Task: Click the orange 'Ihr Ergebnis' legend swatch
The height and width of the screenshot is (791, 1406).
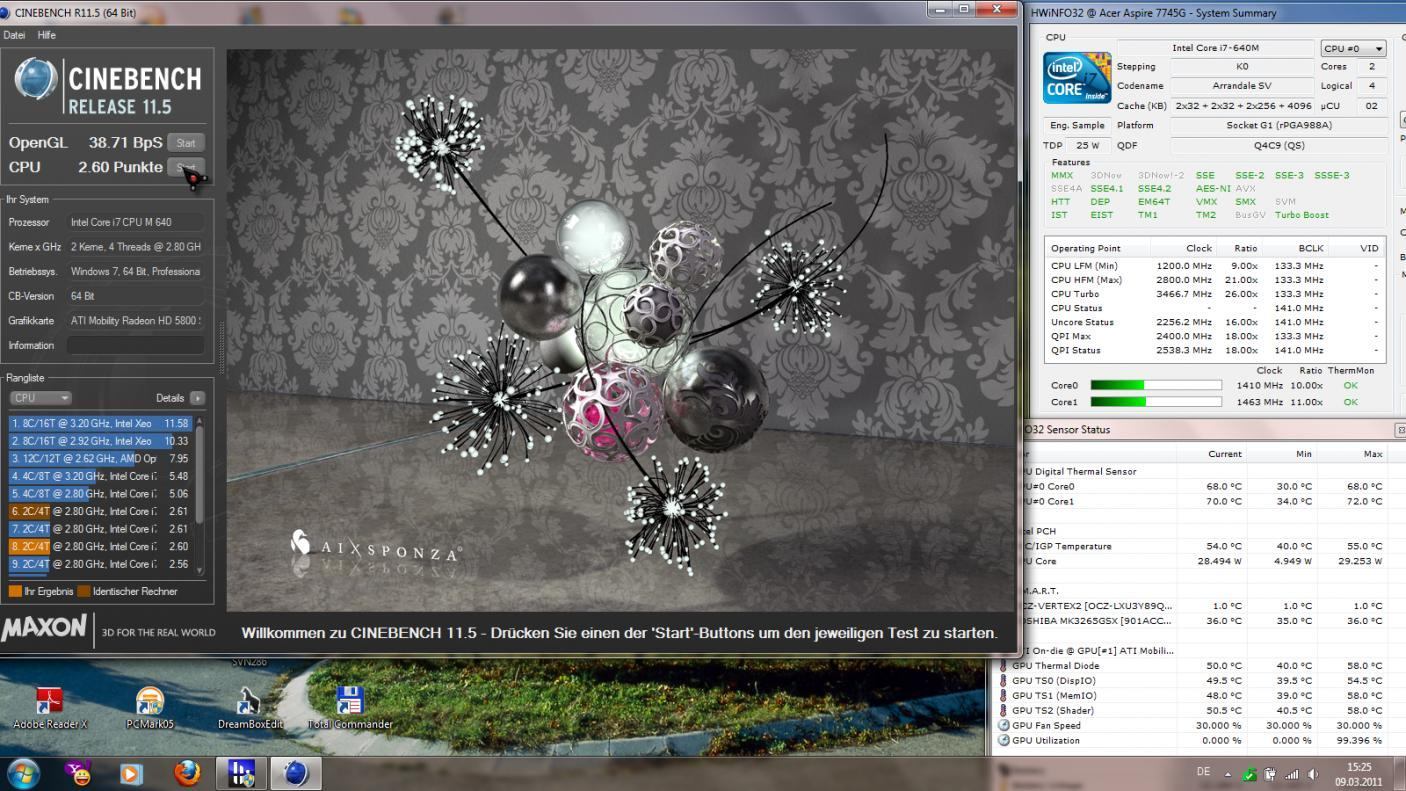Action: pyautogui.click(x=15, y=591)
